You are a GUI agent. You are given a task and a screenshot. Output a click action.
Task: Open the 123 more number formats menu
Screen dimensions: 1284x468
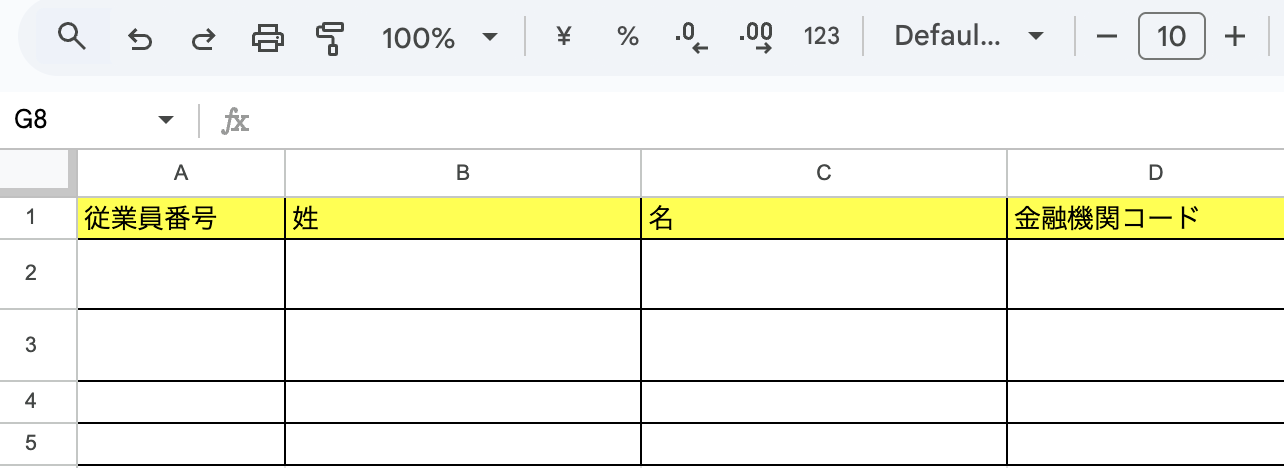coord(821,37)
